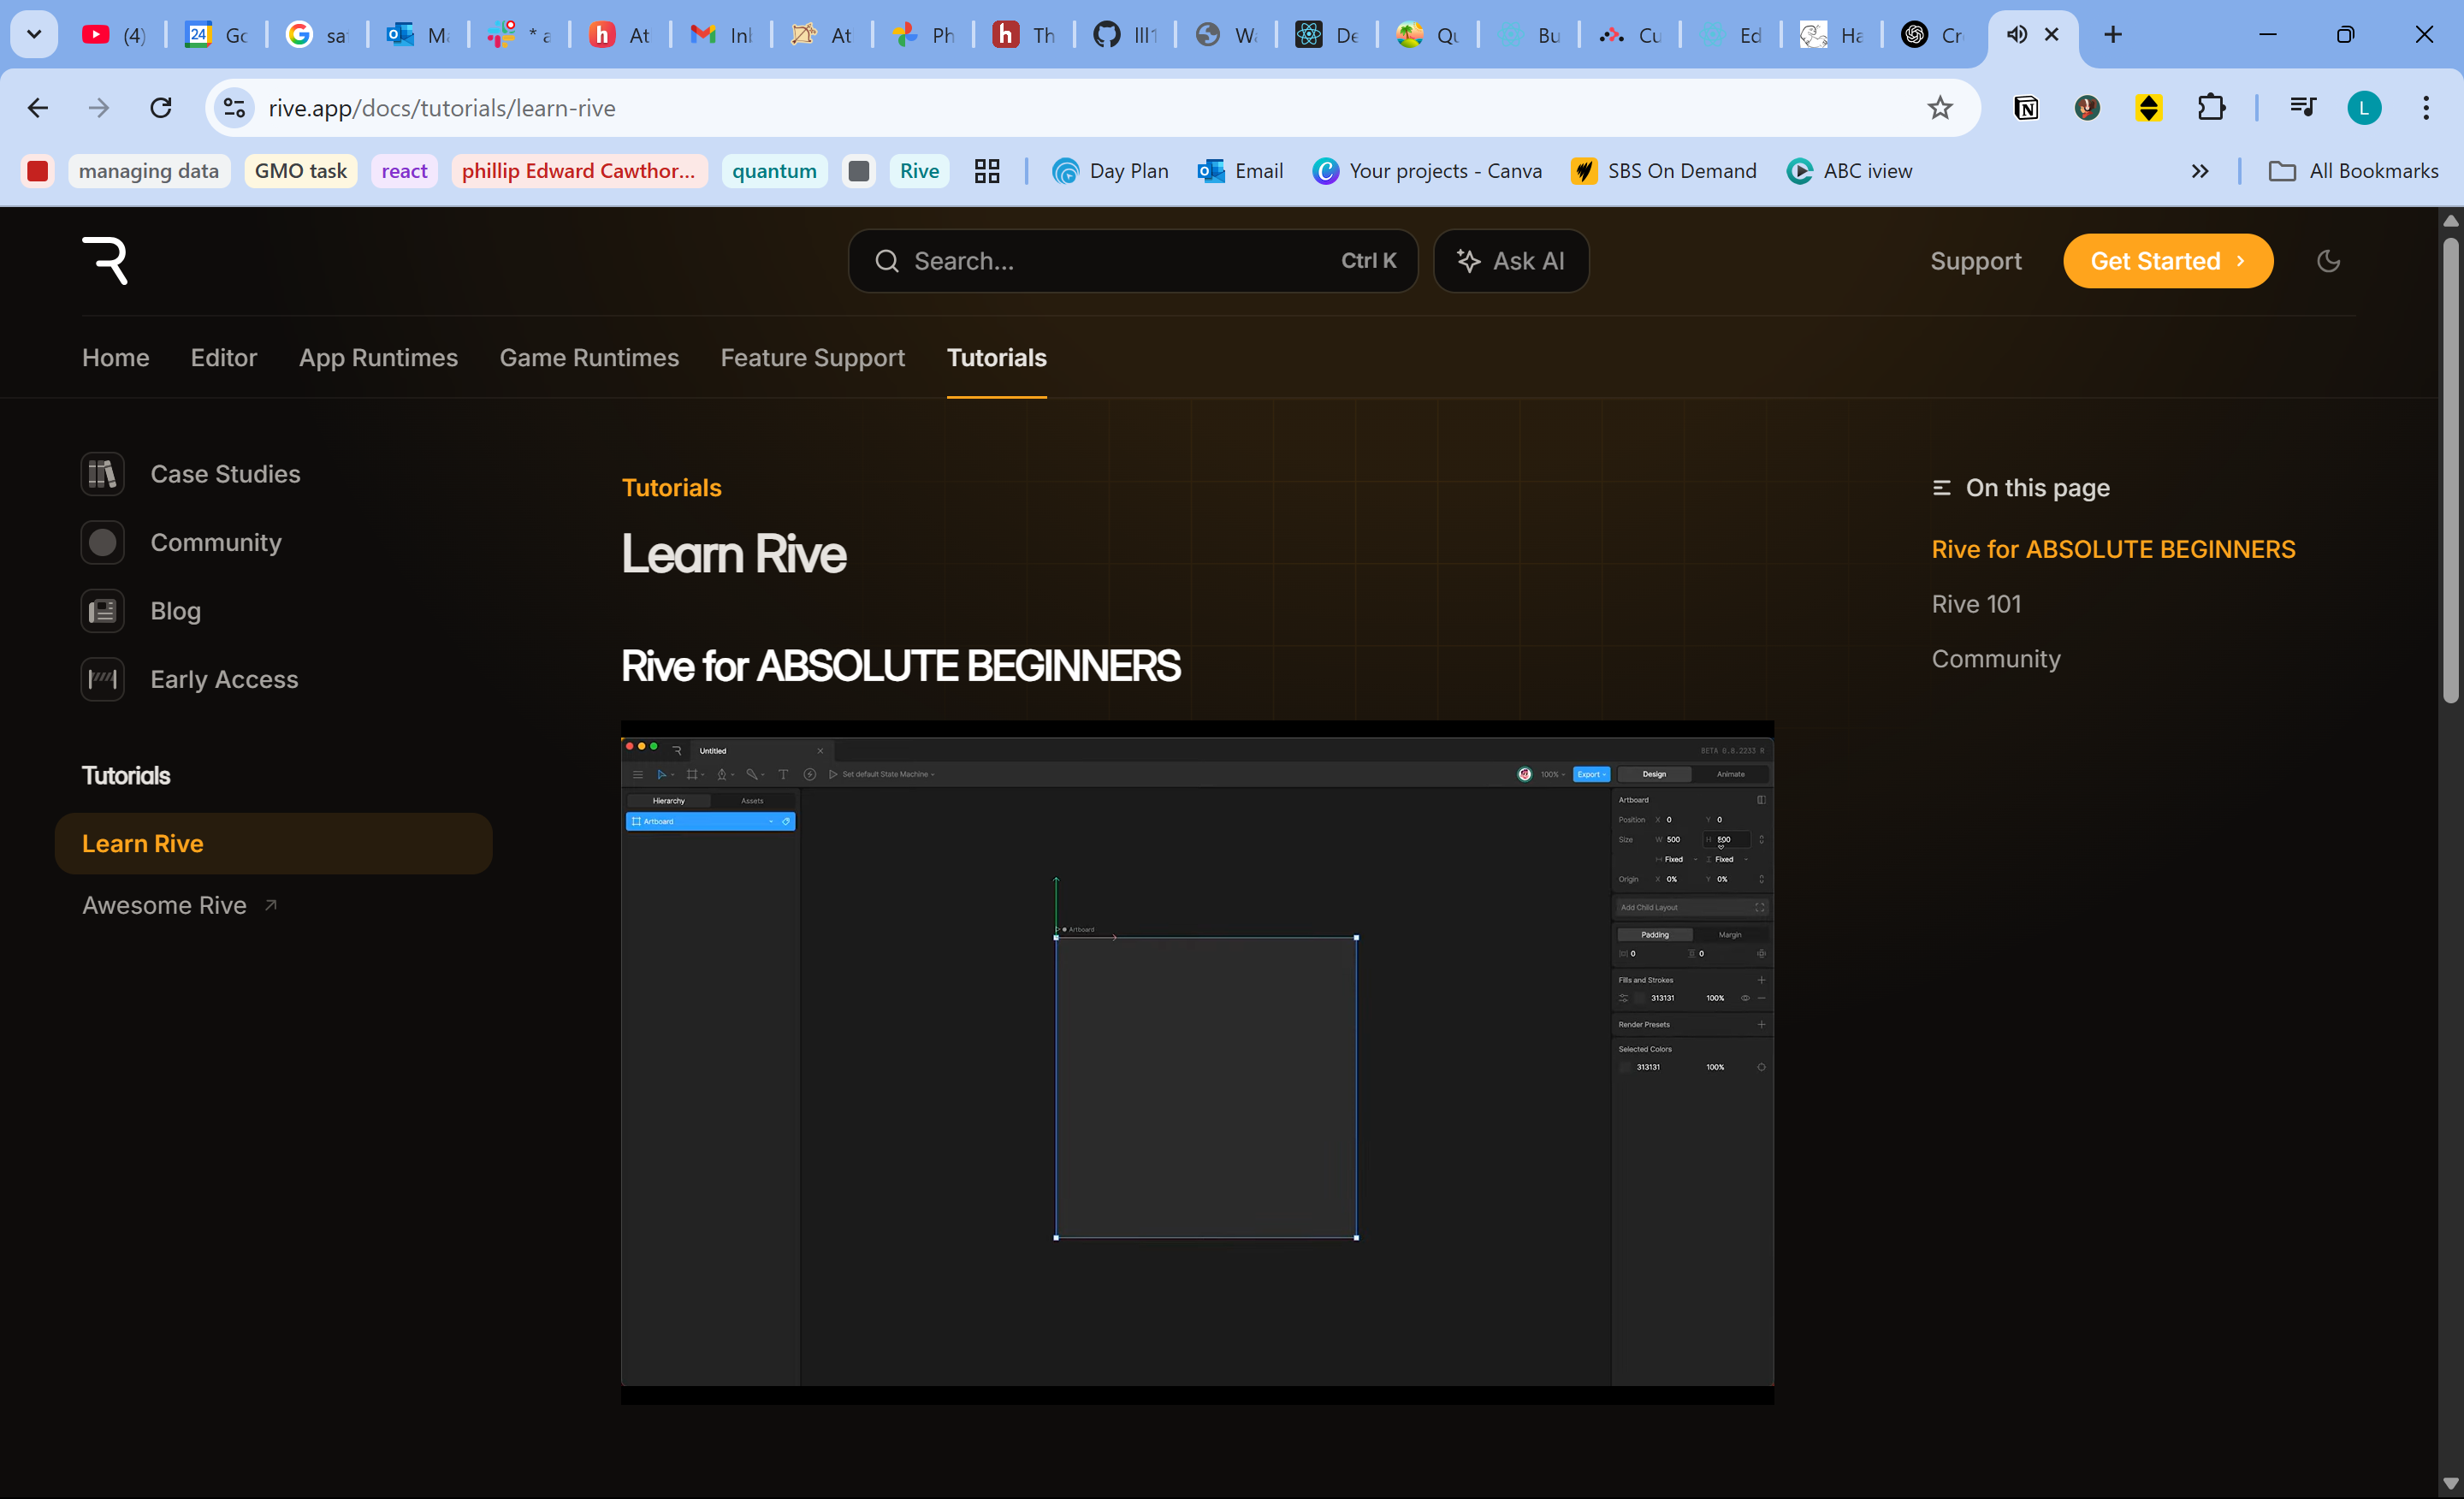
Task: Open the Support link
Action: point(1975,261)
